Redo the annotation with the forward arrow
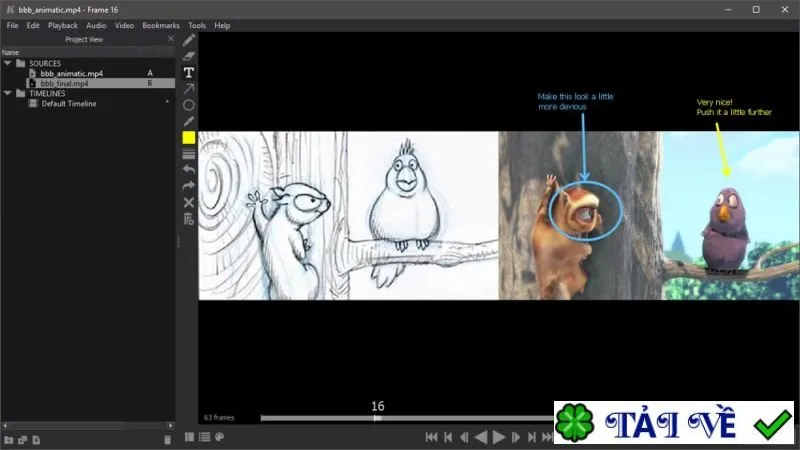The height and width of the screenshot is (450, 800). (x=189, y=186)
